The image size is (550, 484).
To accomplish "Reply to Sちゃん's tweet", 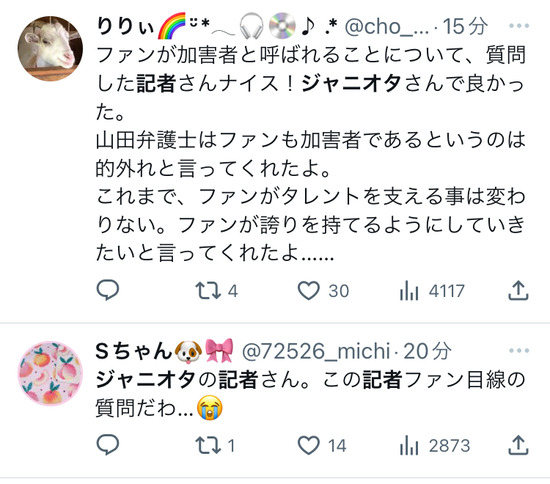I will tap(108, 445).
